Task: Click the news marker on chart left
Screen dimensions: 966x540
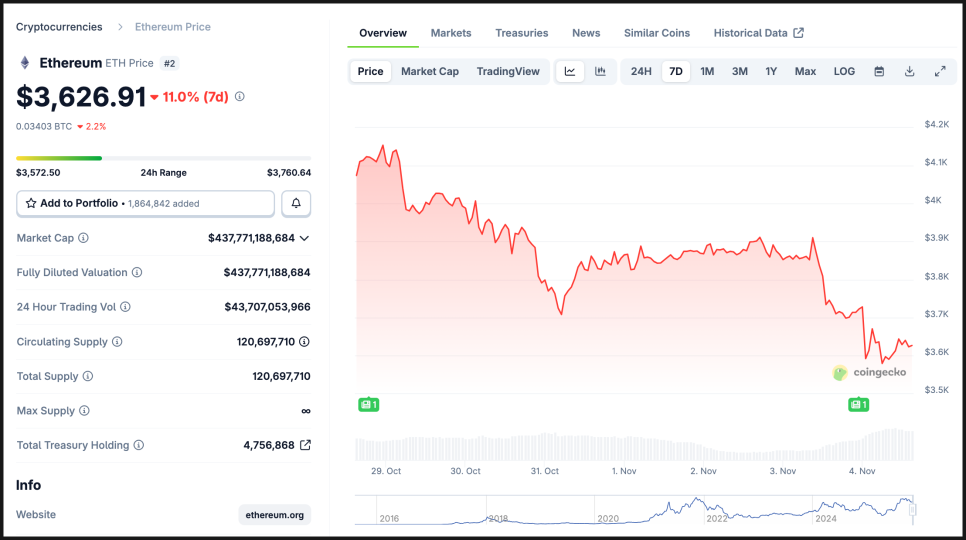Action: (x=368, y=404)
